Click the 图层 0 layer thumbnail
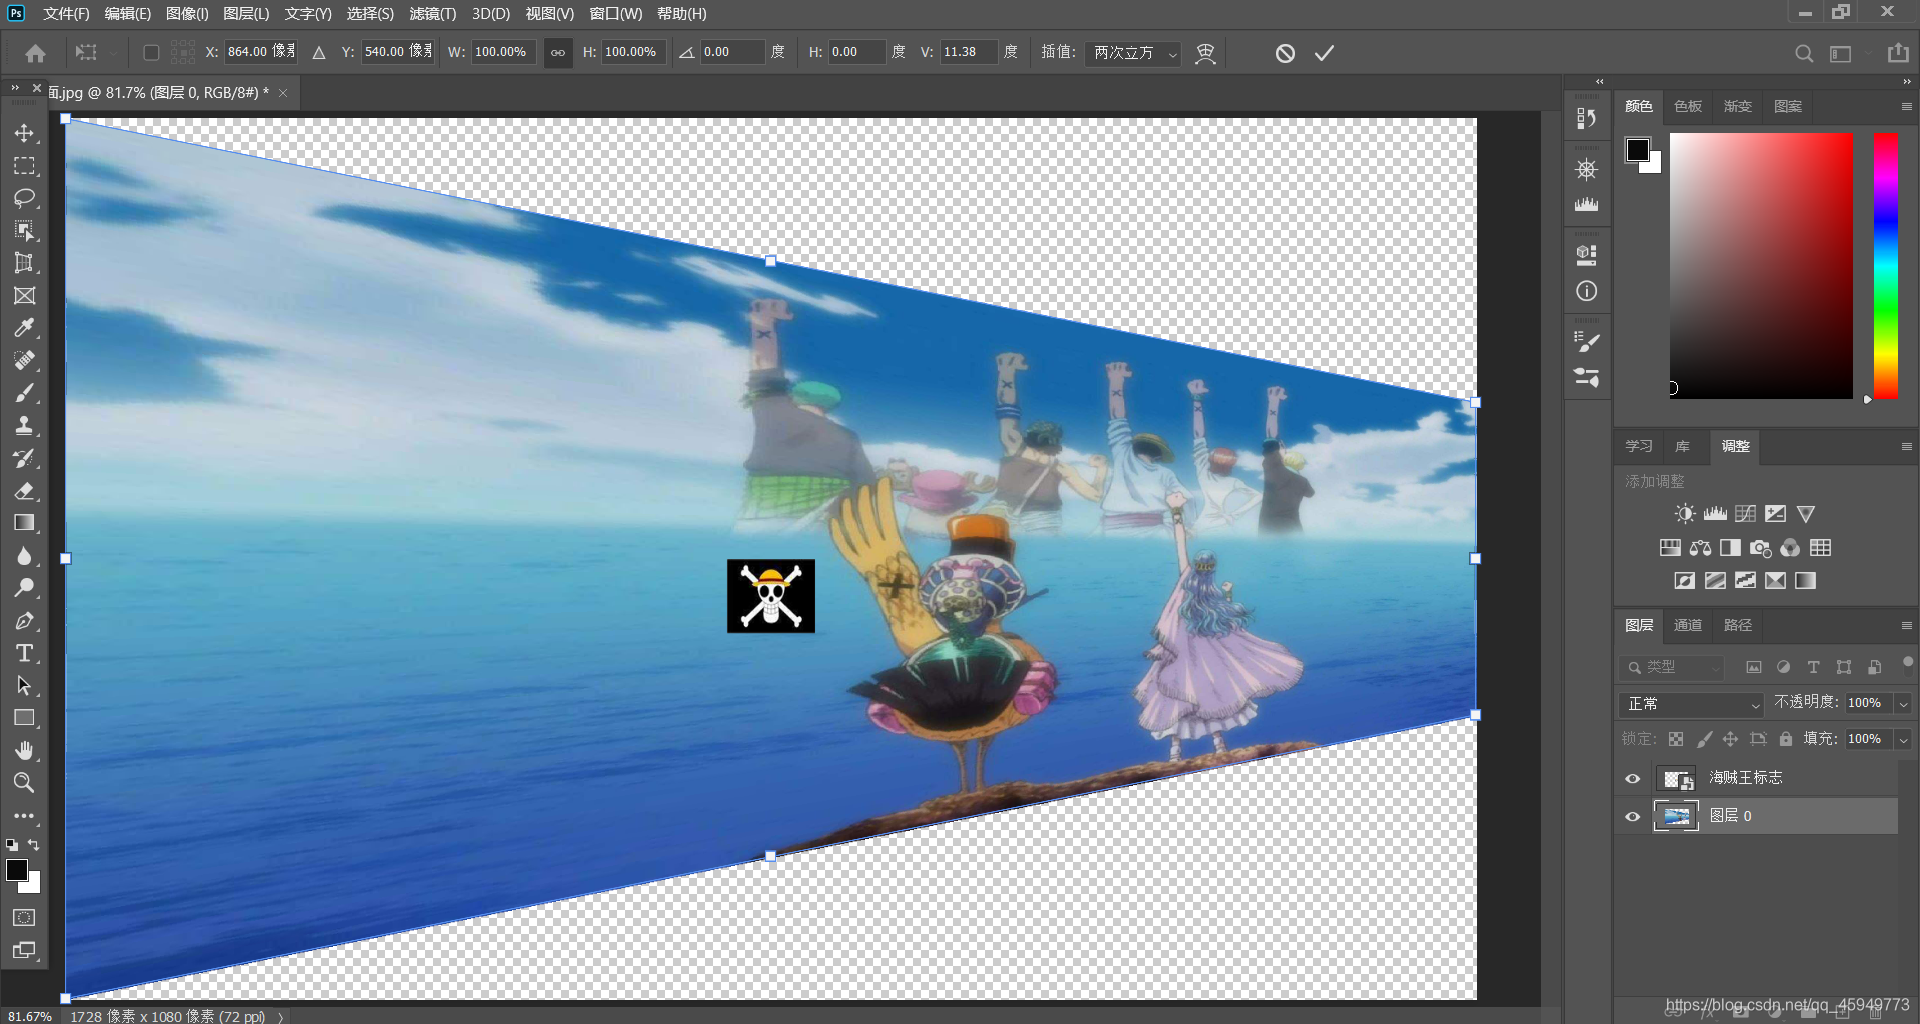 click(1676, 817)
